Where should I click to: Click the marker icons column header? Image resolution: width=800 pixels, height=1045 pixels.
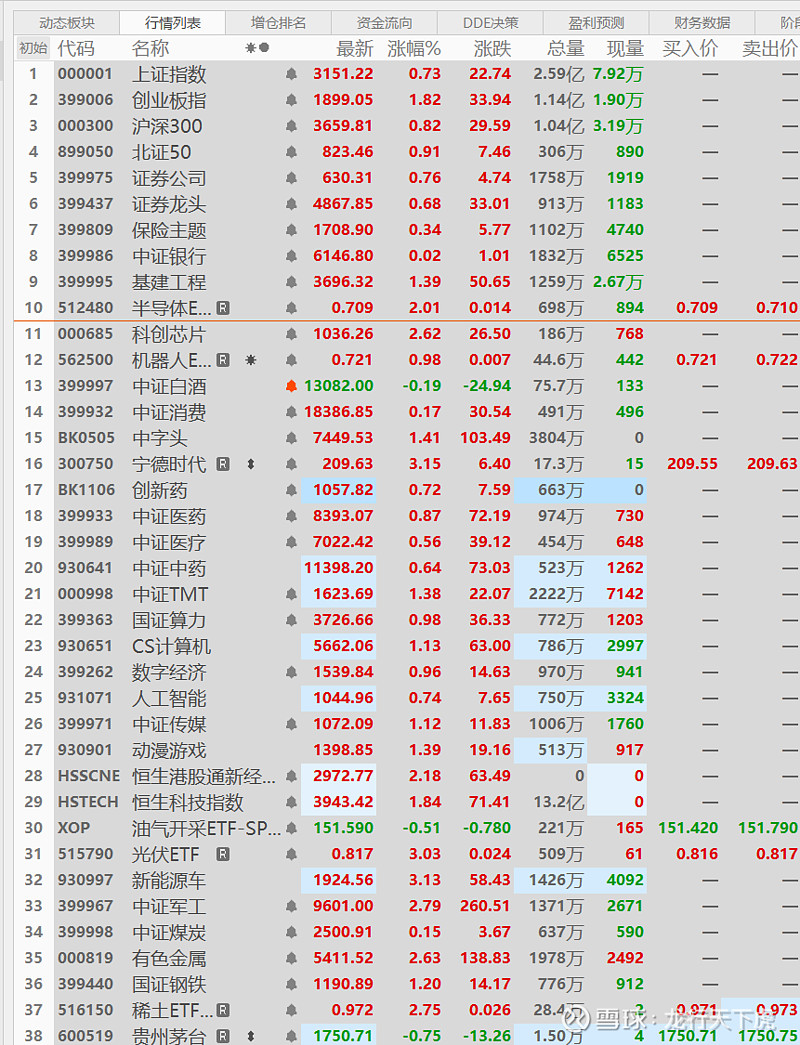point(257,48)
